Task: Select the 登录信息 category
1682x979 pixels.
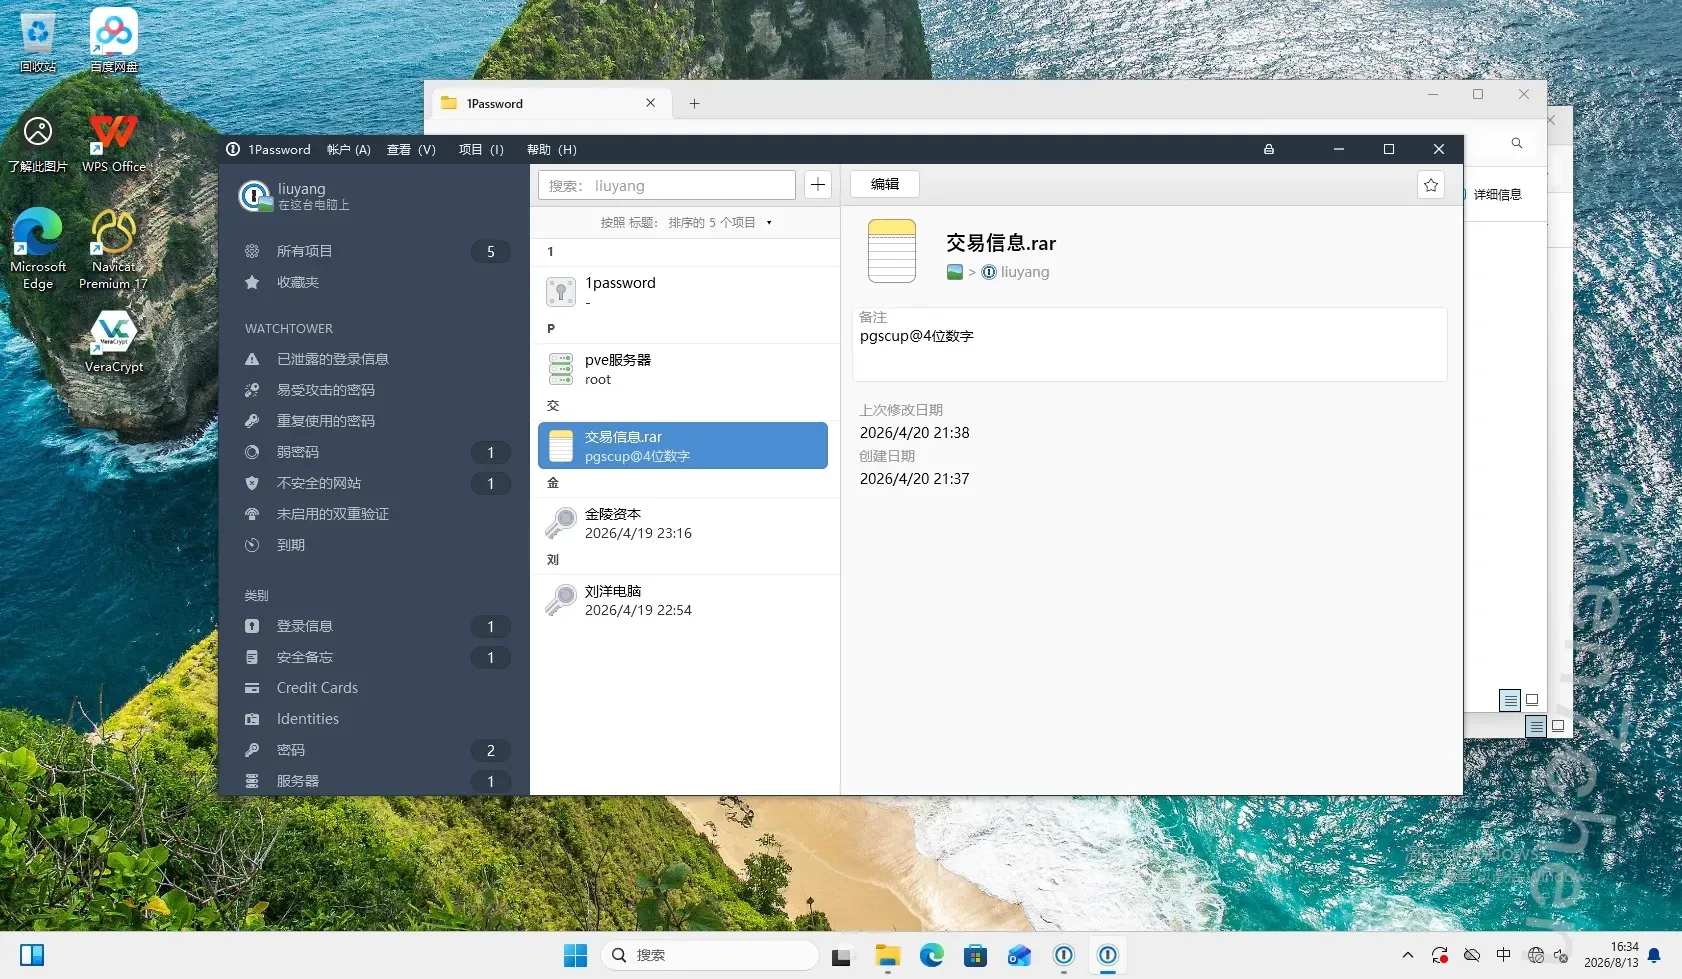Action: click(x=374, y=626)
